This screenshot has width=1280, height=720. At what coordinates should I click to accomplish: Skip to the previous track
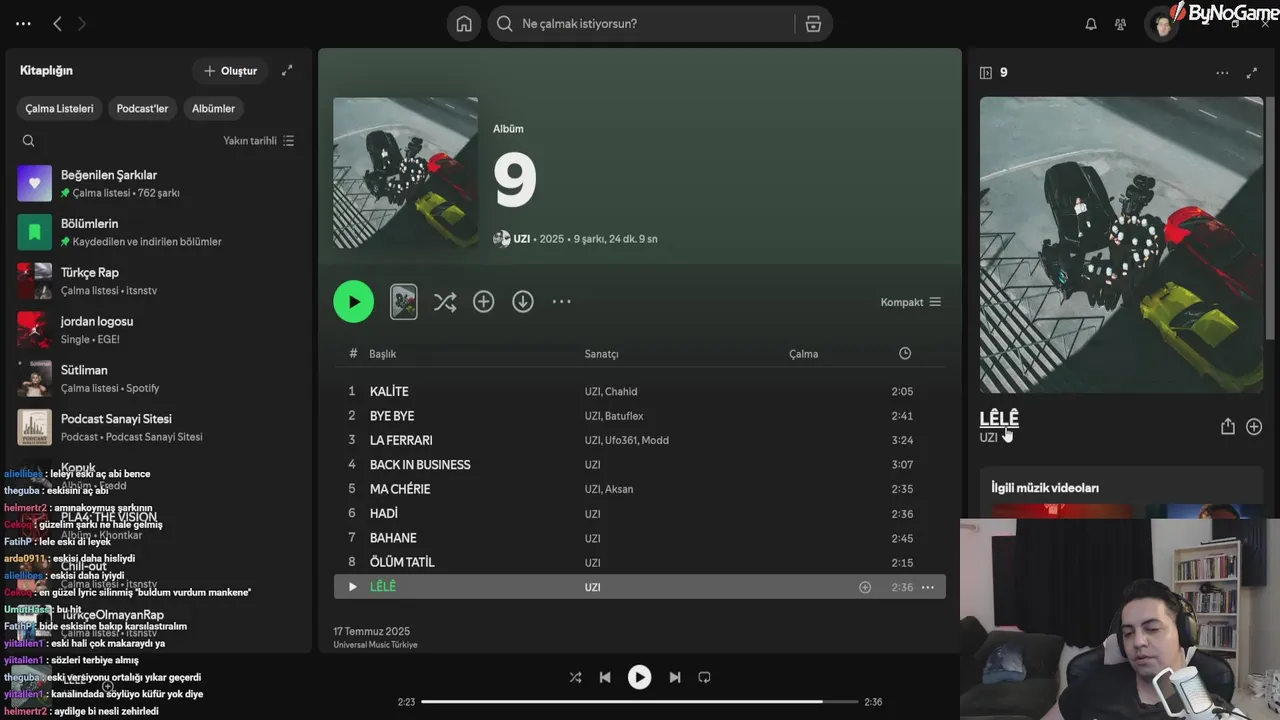point(605,677)
